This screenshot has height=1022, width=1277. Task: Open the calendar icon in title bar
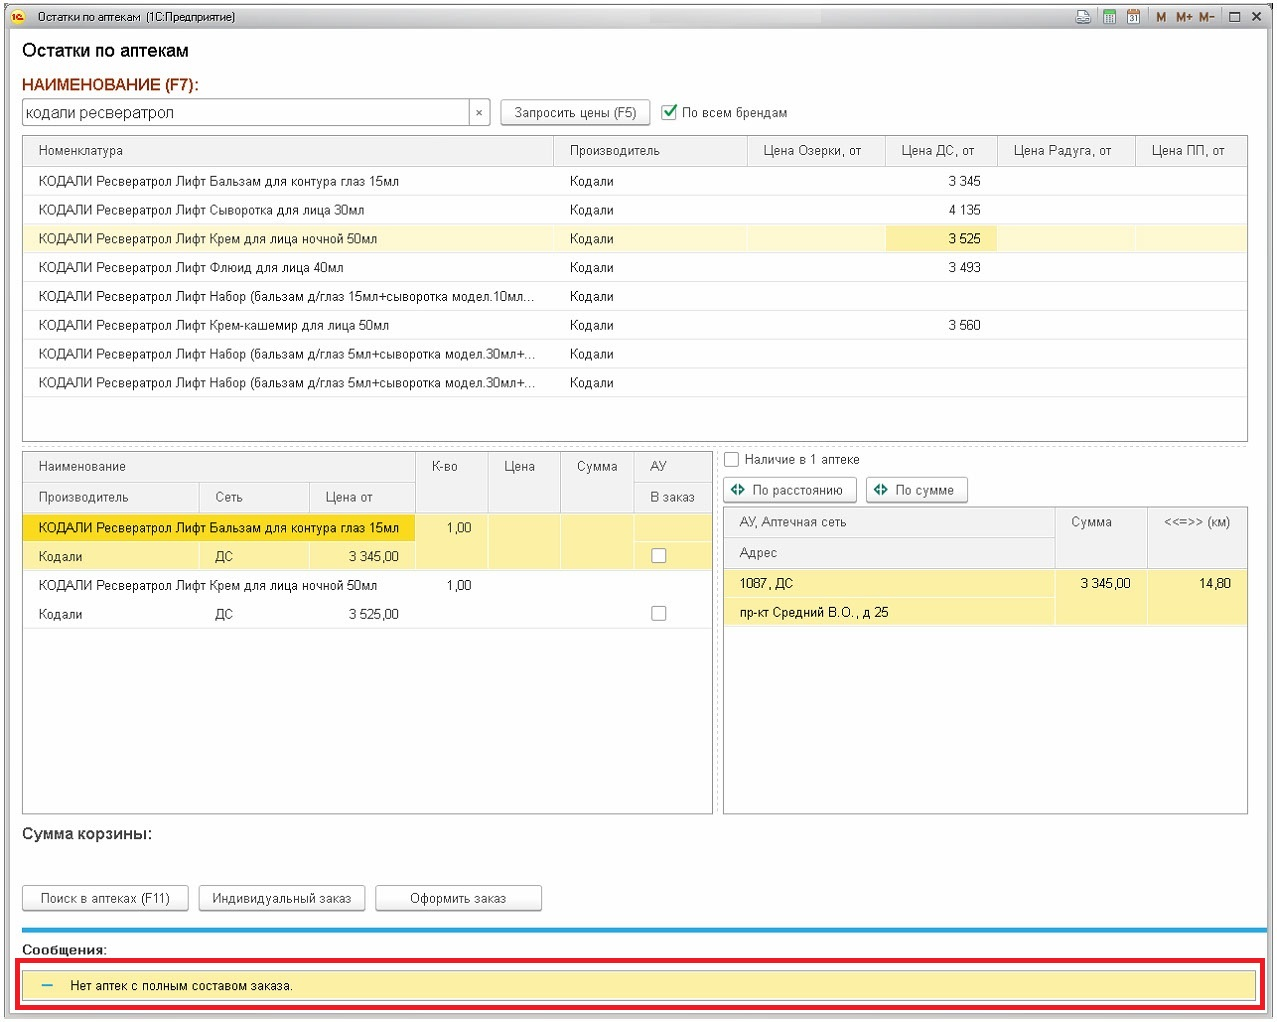point(1133,17)
